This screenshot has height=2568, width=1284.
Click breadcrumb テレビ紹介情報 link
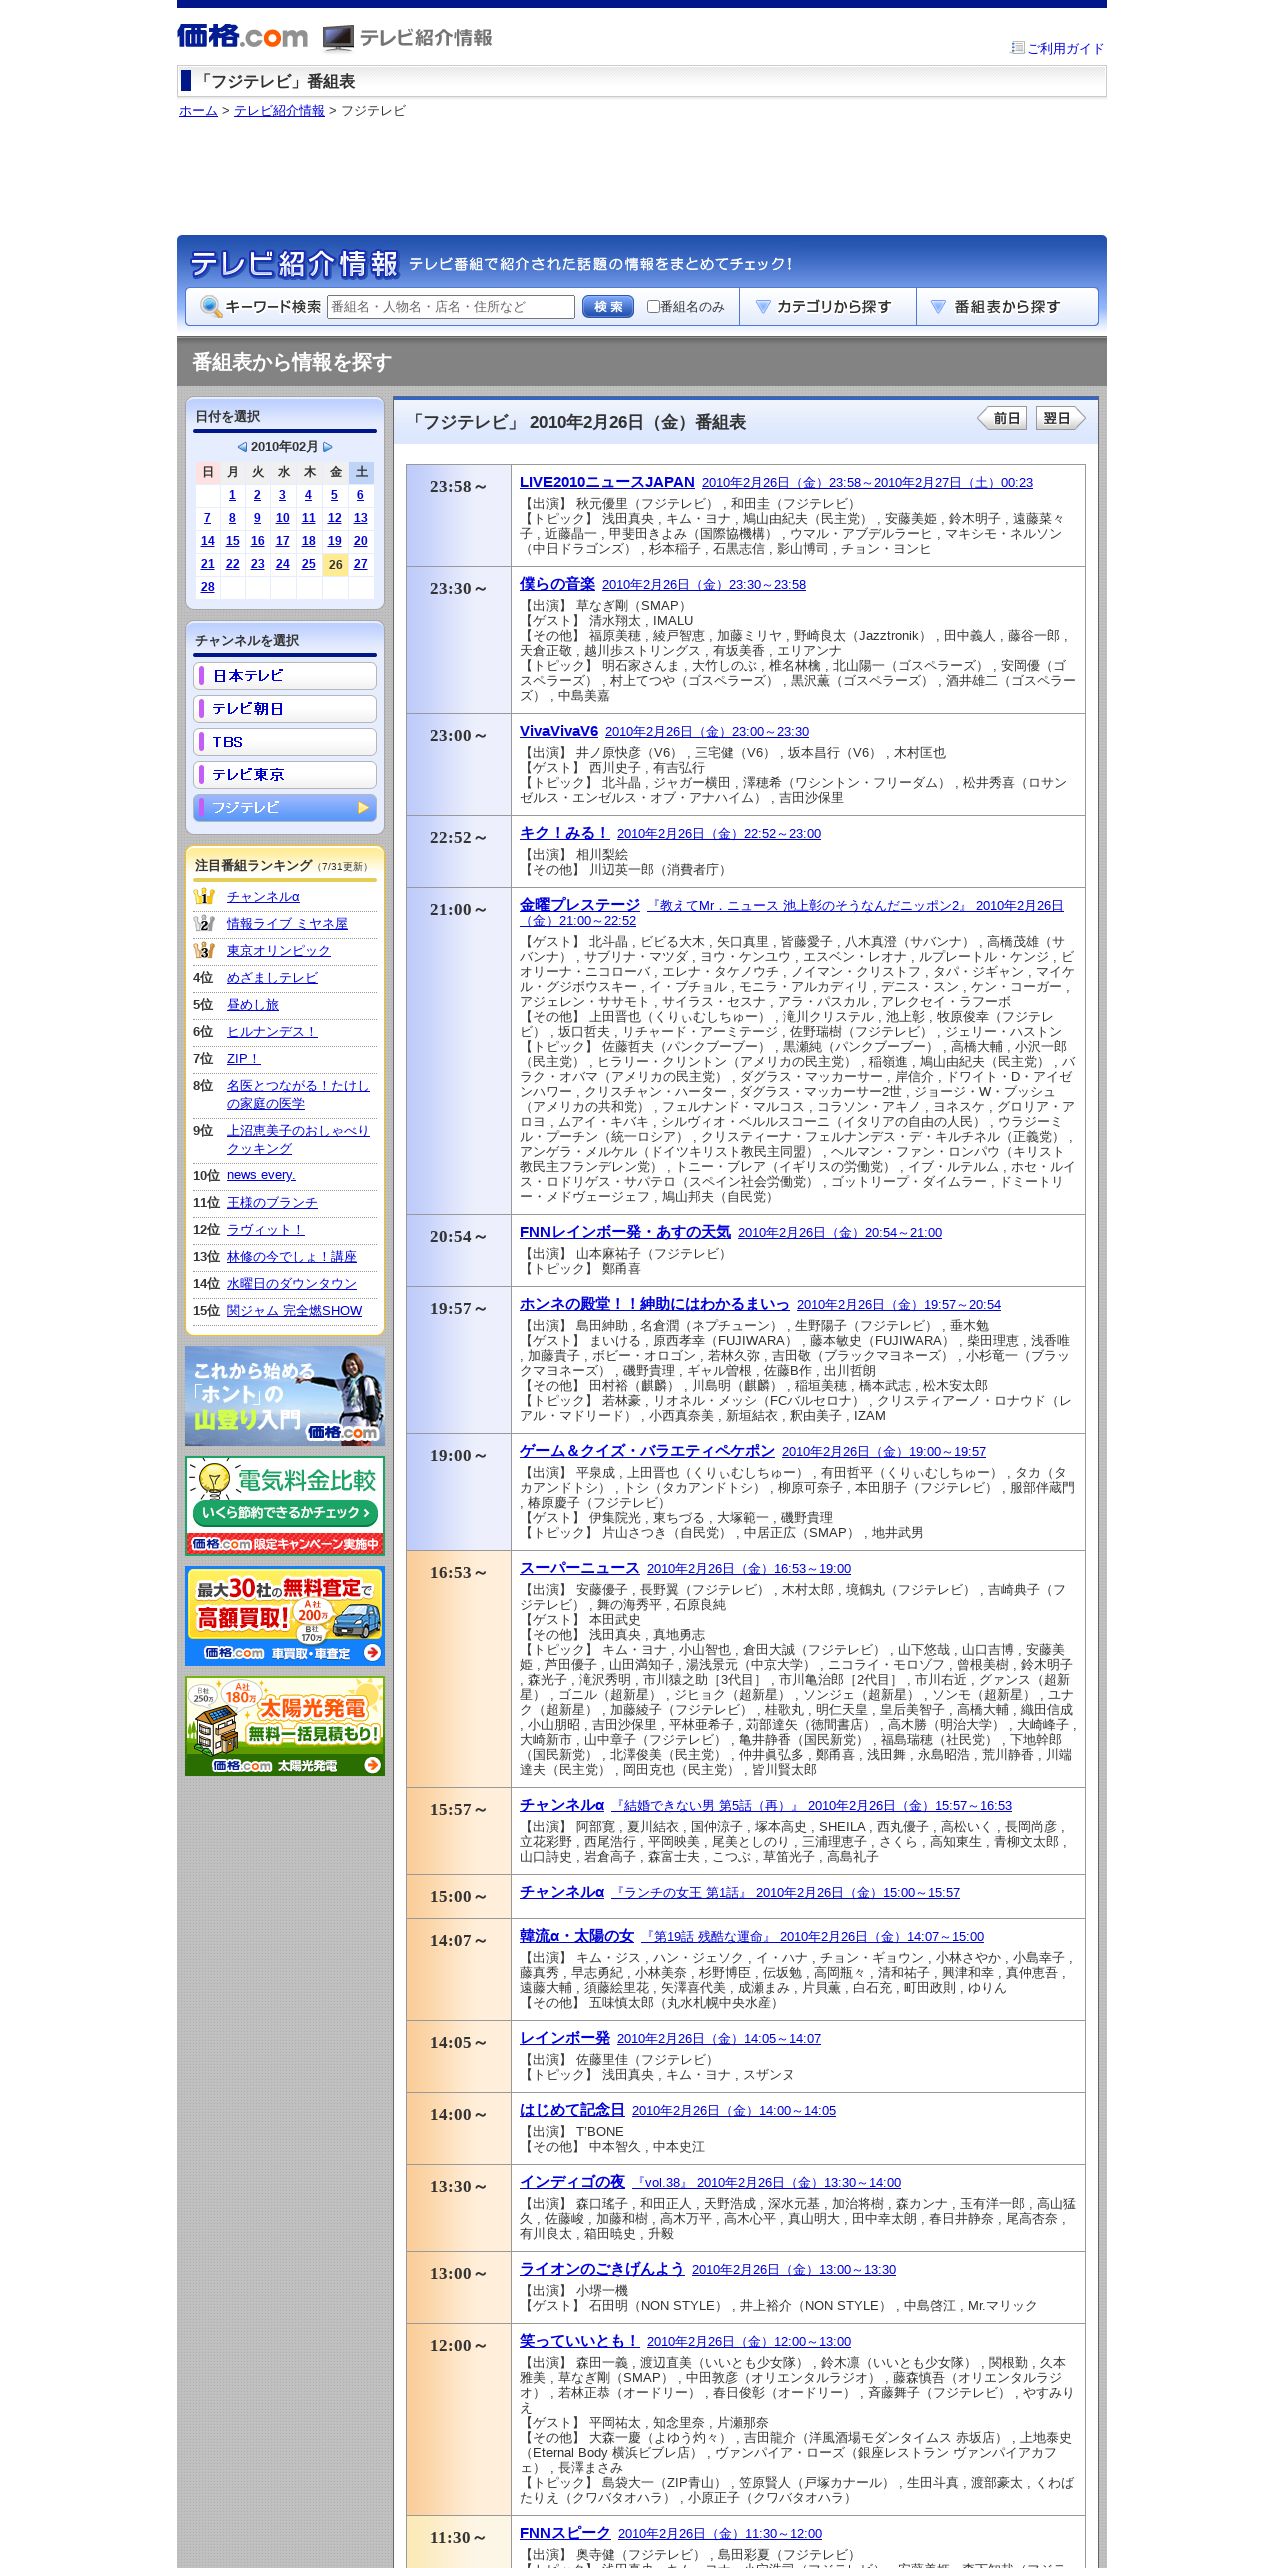click(x=279, y=111)
